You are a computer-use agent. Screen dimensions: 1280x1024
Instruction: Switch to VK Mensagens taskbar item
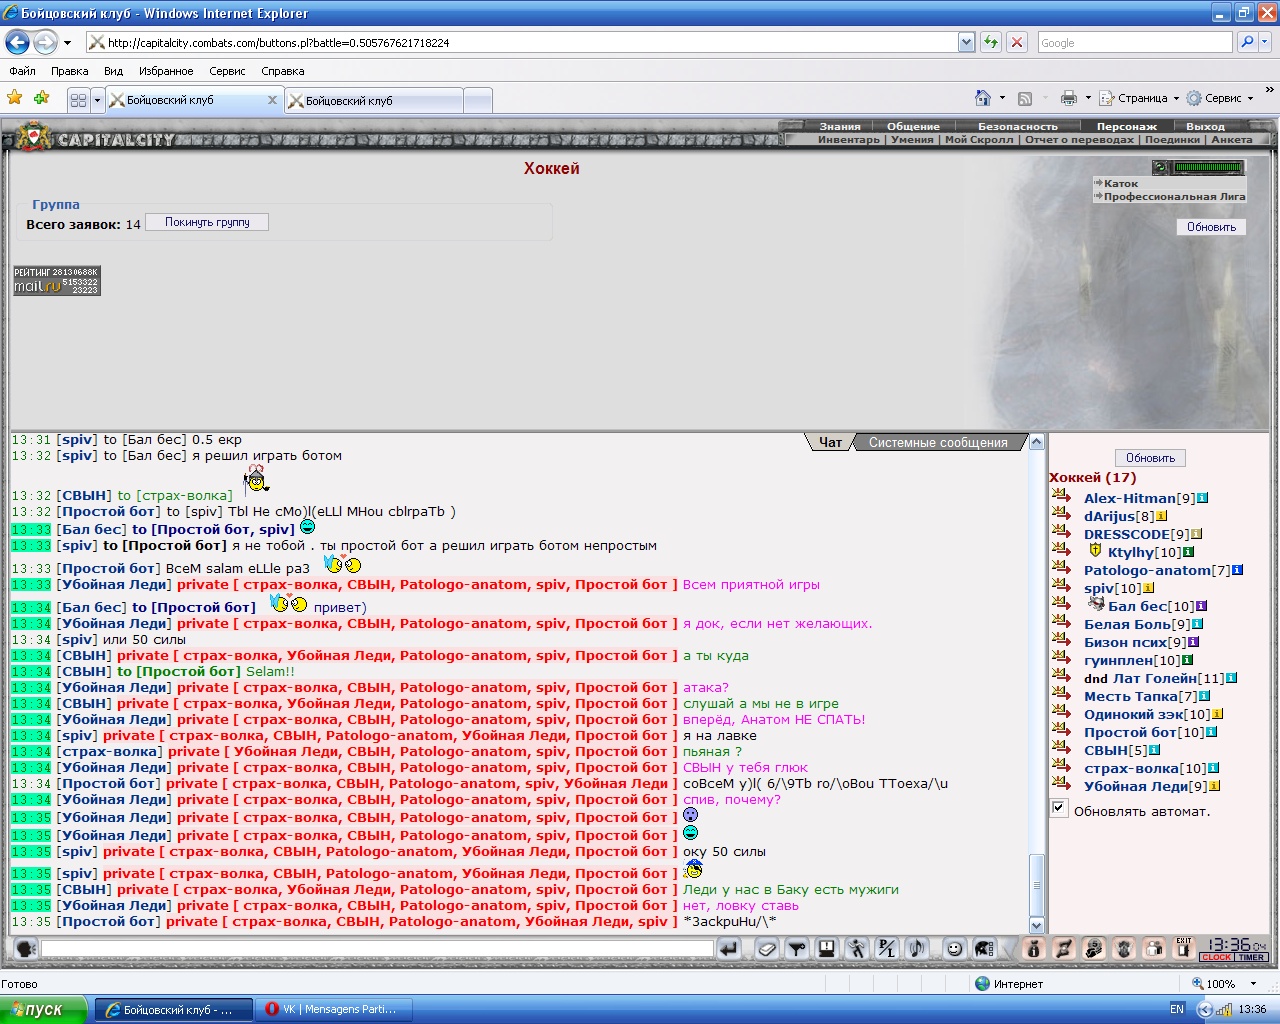pos(333,1009)
